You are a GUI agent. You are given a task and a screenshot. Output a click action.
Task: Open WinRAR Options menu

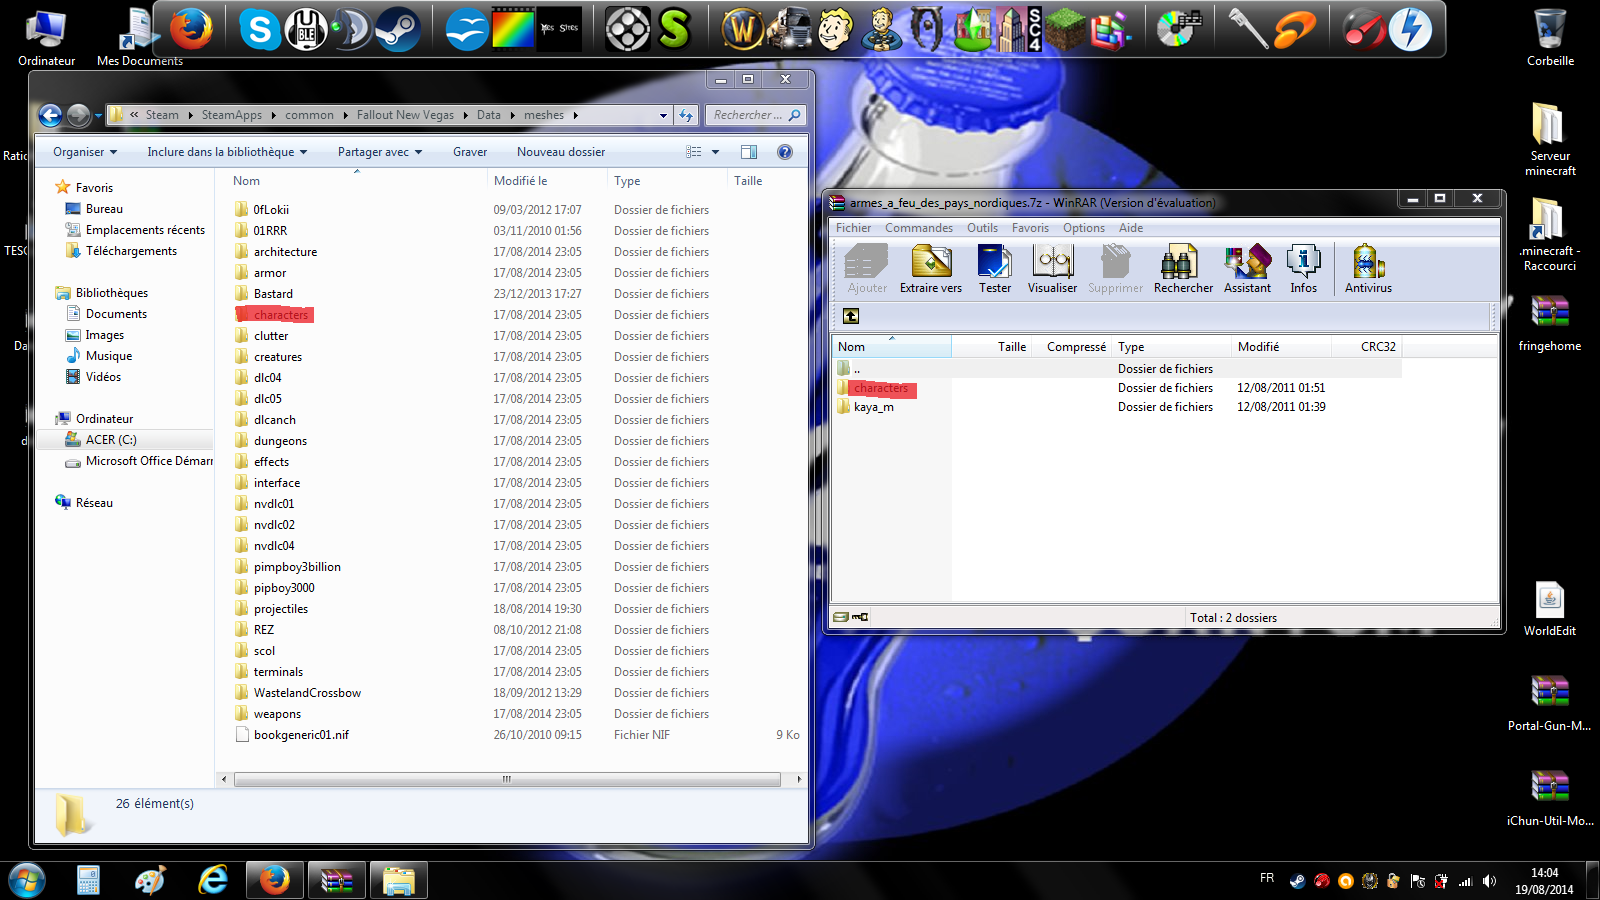click(x=1084, y=228)
